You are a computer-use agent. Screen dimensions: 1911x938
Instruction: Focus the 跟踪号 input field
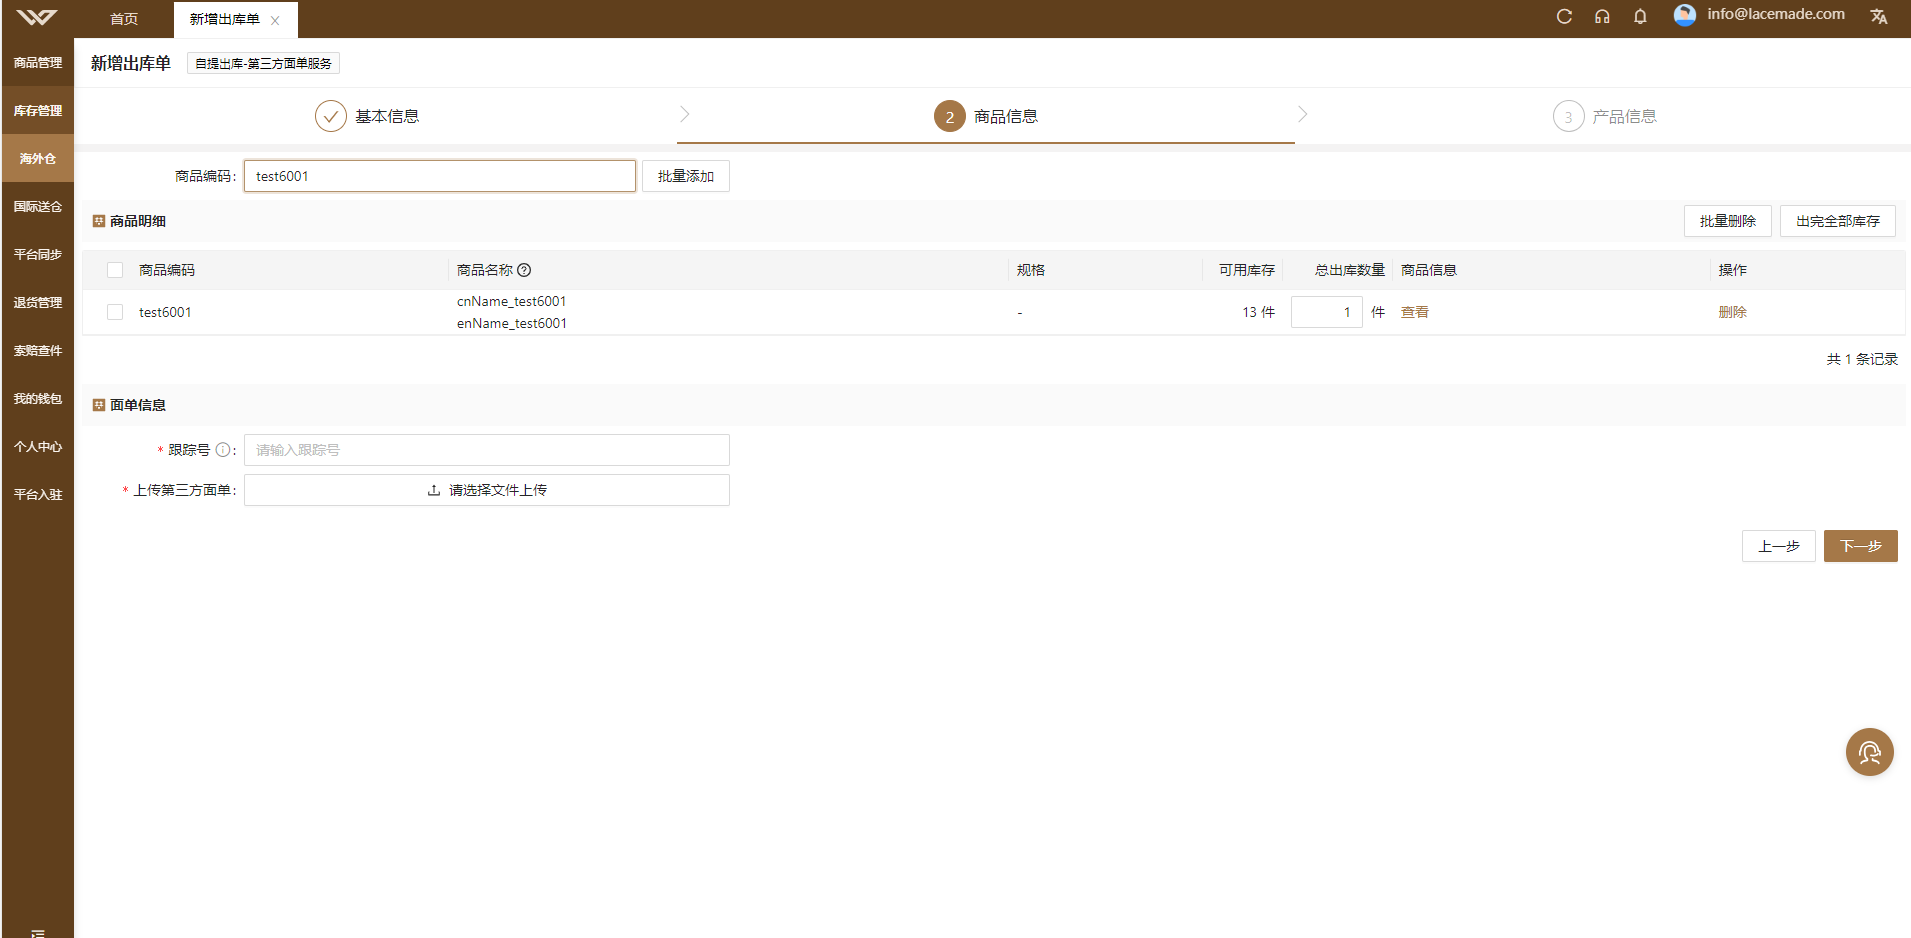pos(487,450)
